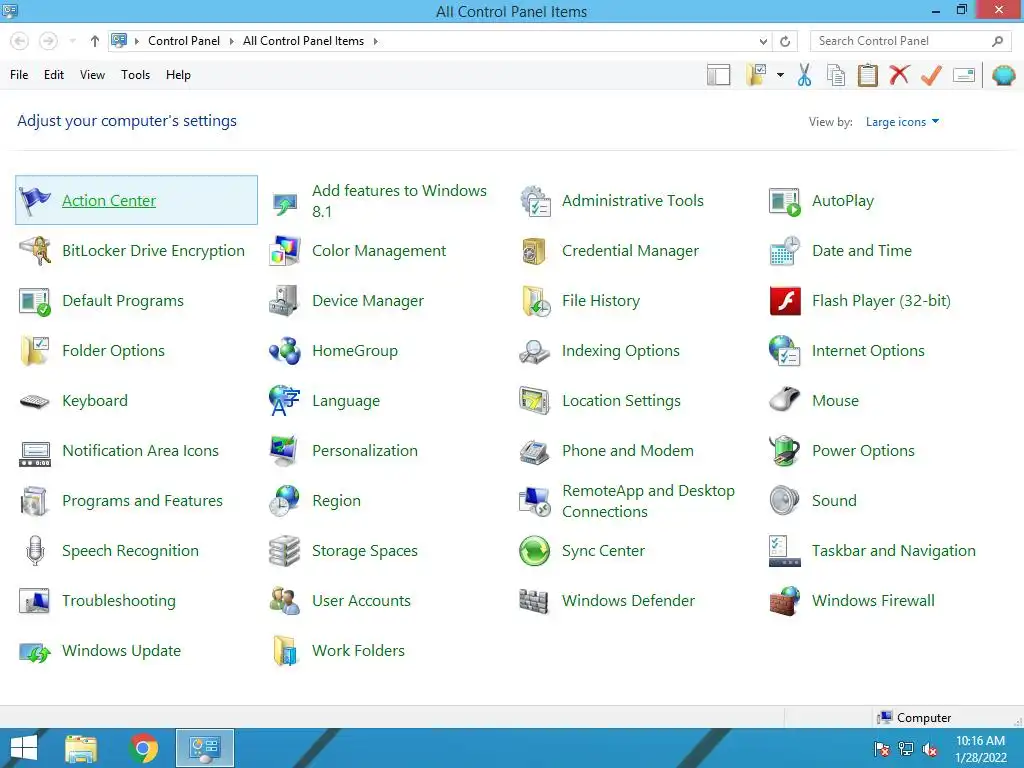
Task: Open the Storage Spaces drives icon
Action: [285, 551]
